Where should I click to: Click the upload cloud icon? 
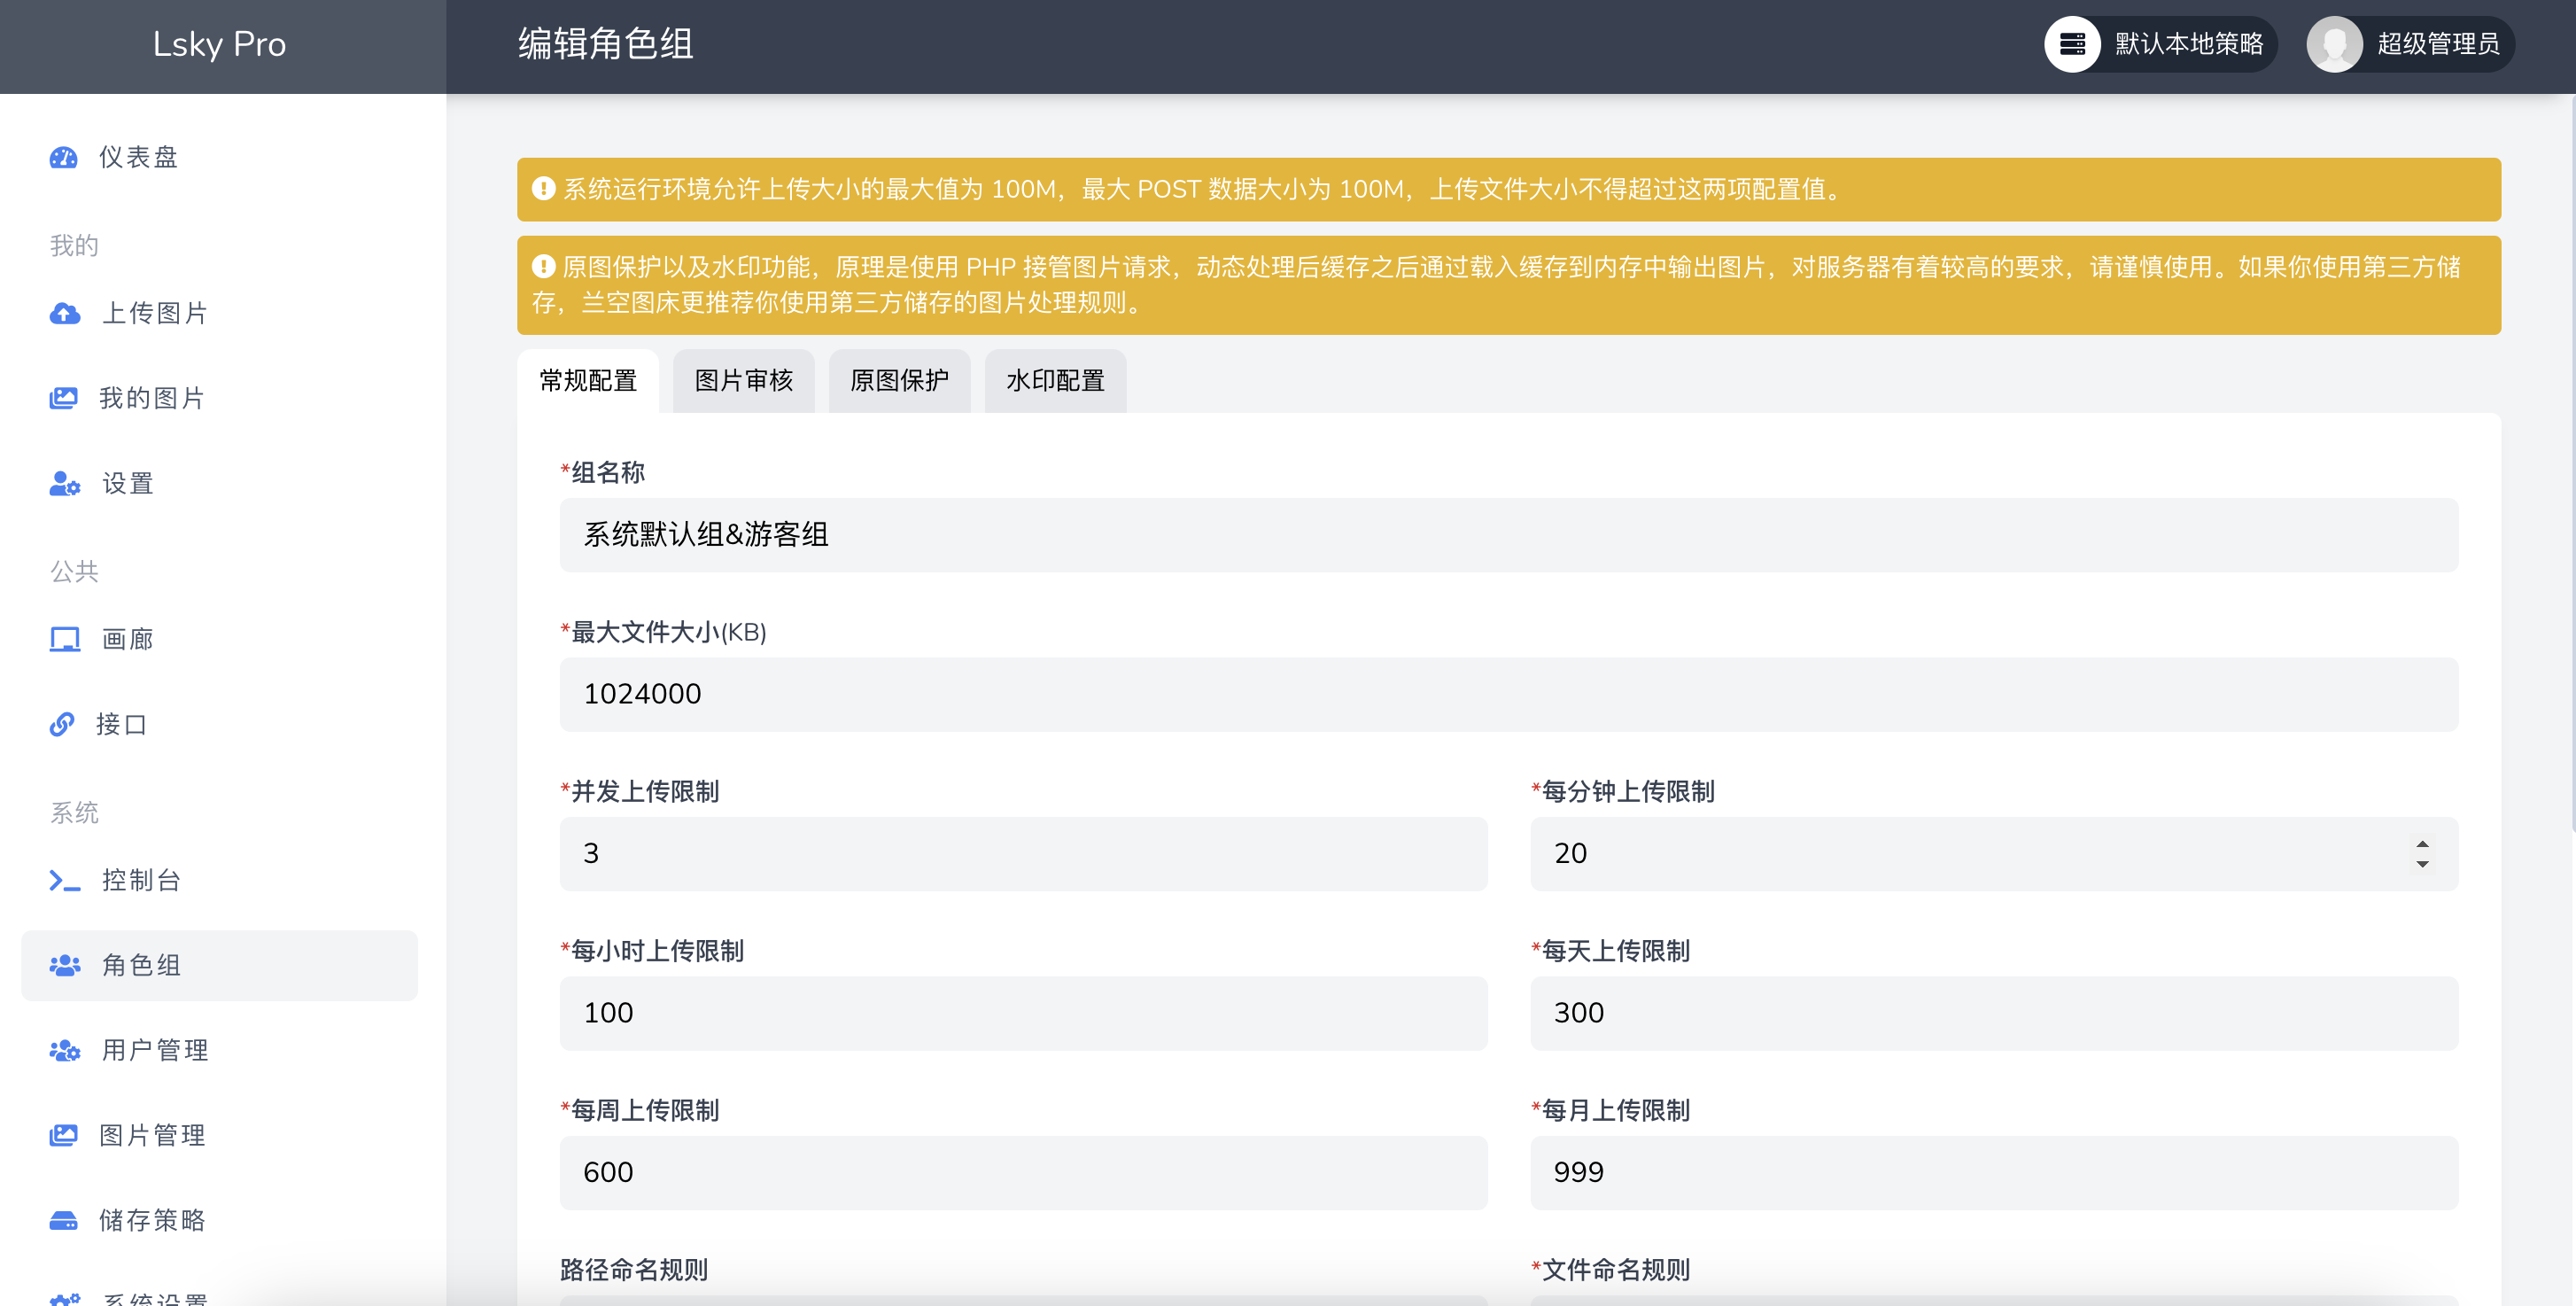(65, 313)
